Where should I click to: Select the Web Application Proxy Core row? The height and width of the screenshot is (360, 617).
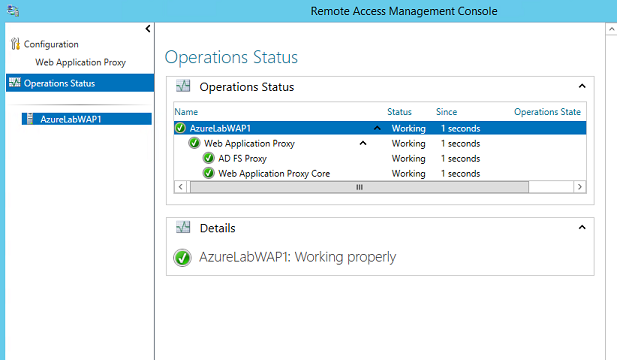380,173
